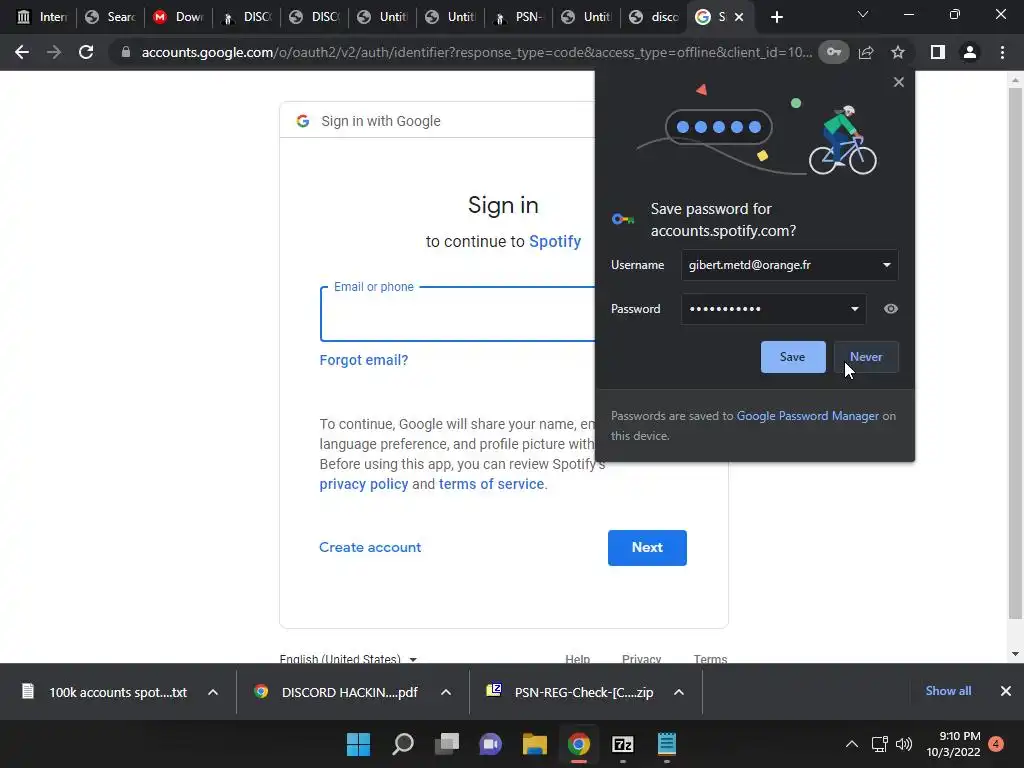1024x768 pixels.
Task: Open the Windows Start menu
Action: [359, 744]
